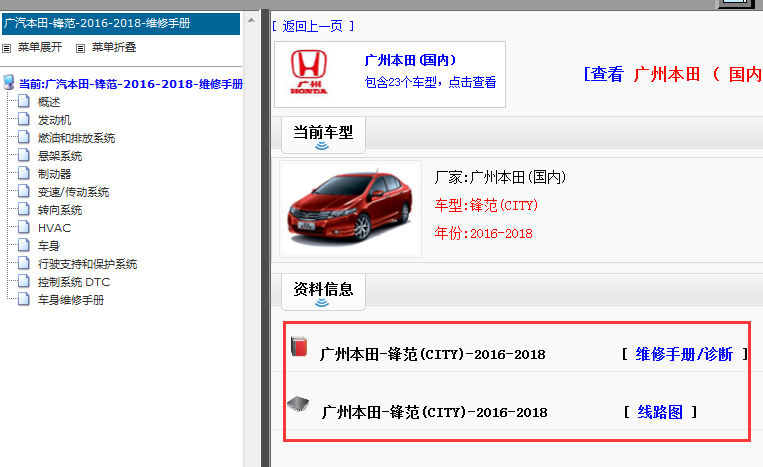Click the 车型:锋范(CITY) text
Viewport: 763px width, 467px height.
[x=486, y=205]
